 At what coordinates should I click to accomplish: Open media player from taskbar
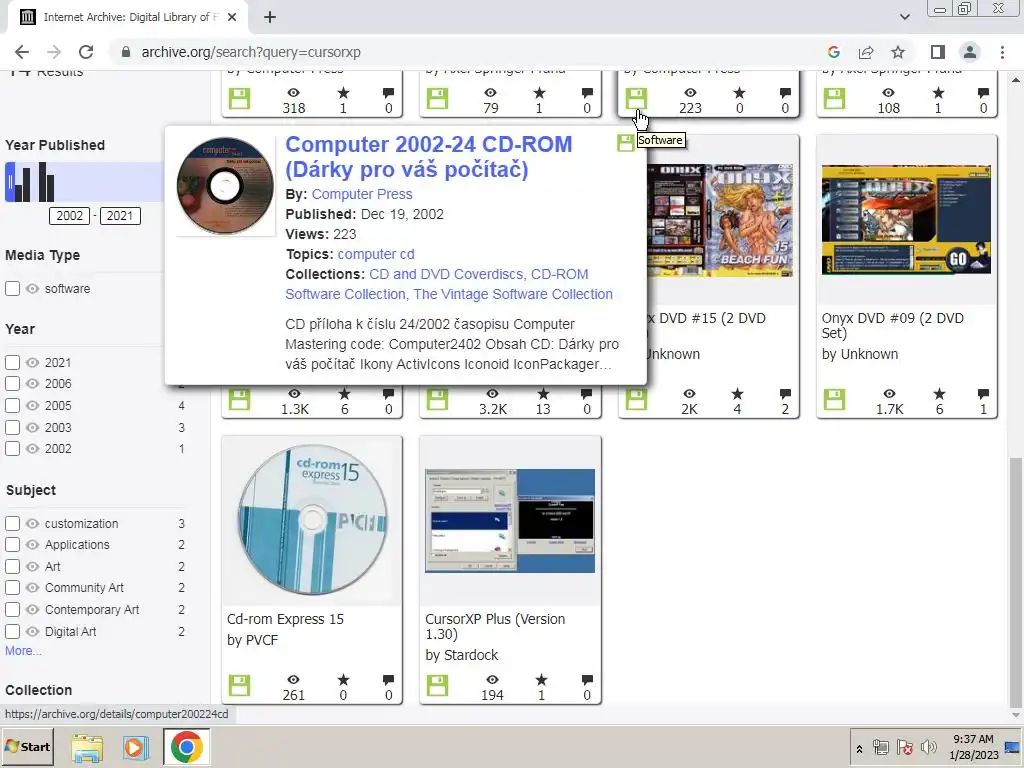point(135,748)
